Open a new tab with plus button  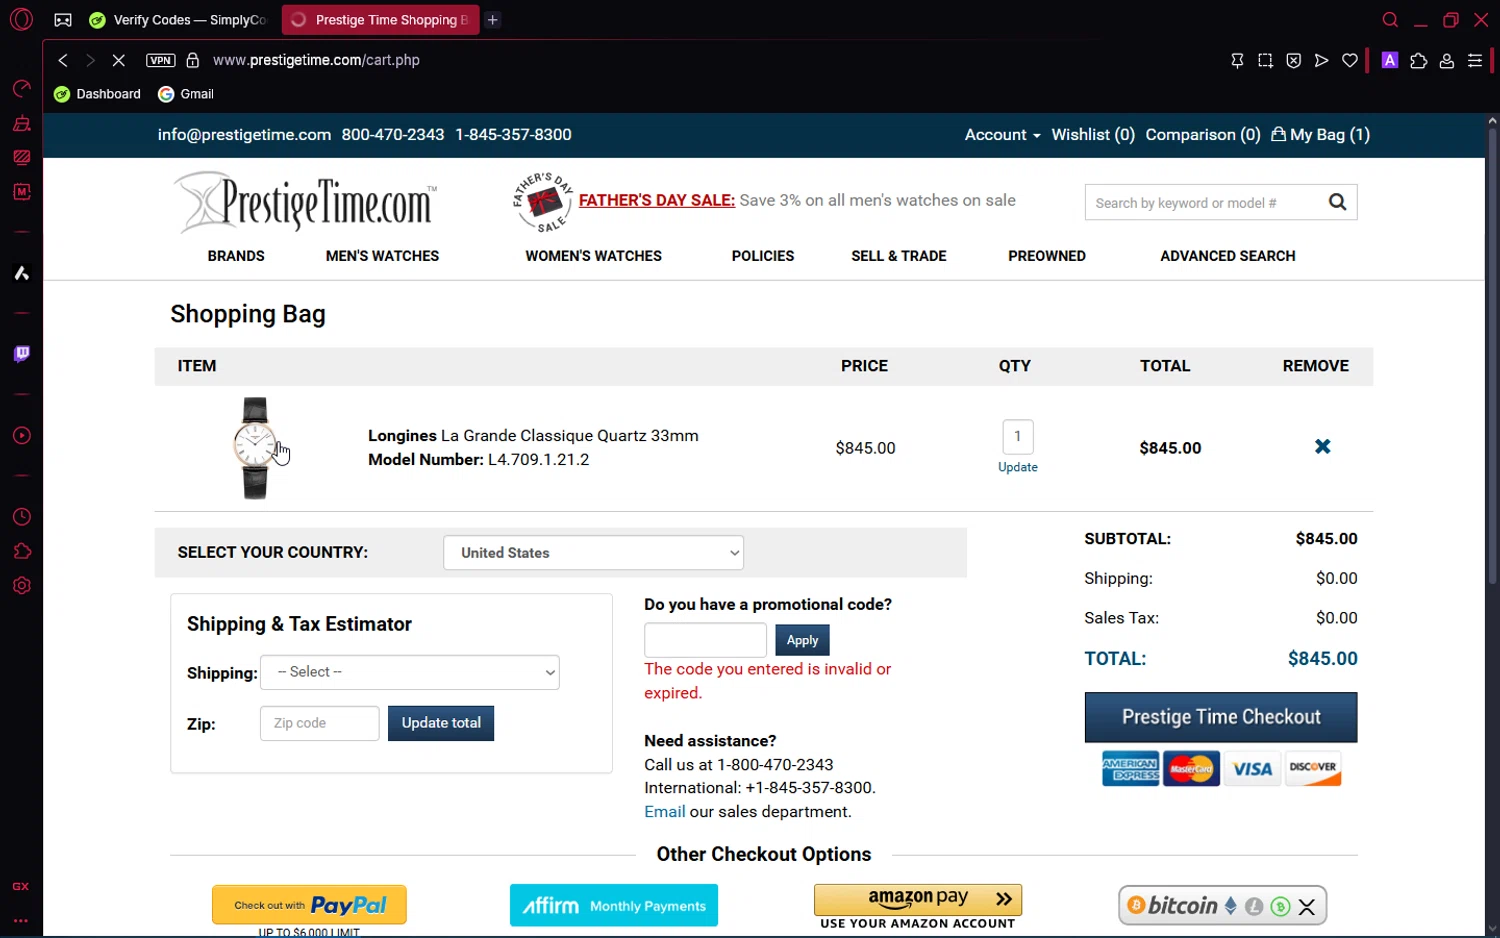click(493, 20)
